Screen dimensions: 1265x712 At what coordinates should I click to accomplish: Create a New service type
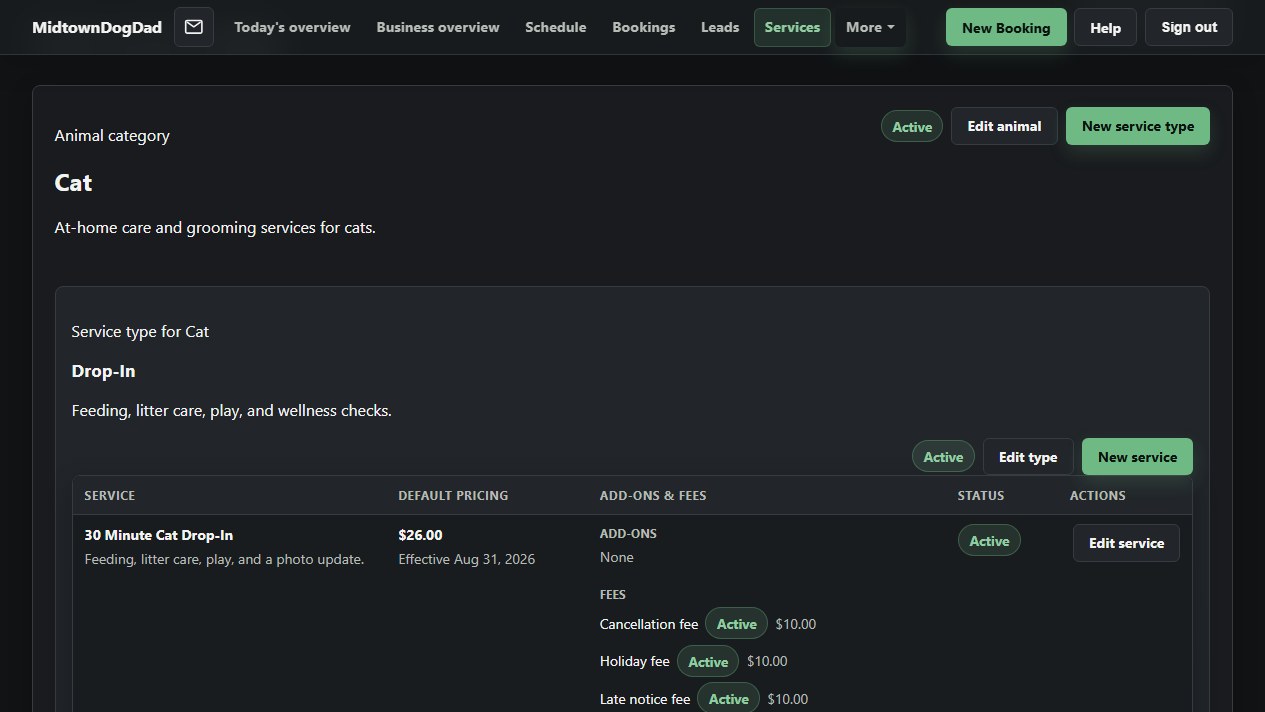tap(1138, 126)
